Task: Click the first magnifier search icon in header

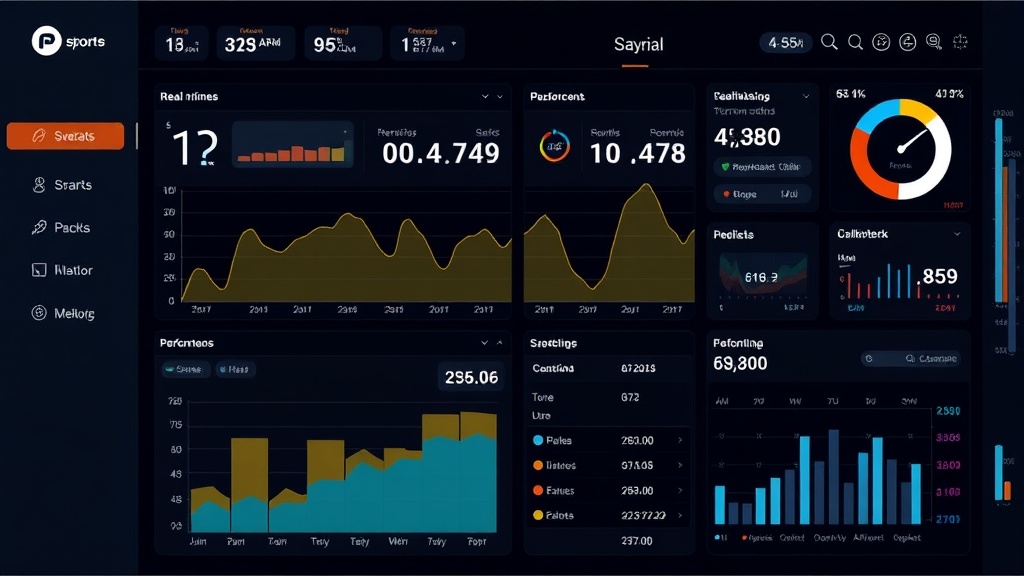Action: pyautogui.click(x=829, y=42)
